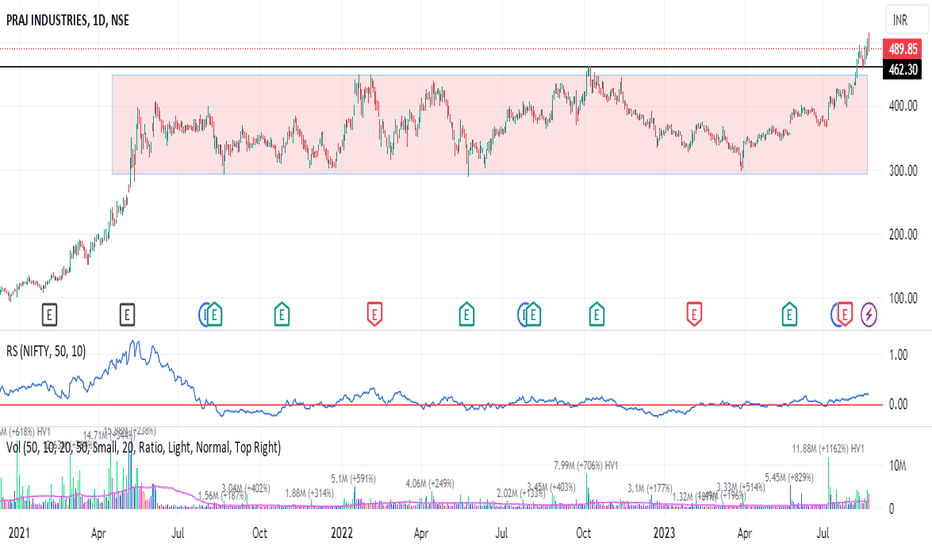Image resolution: width=932 pixels, height=550 pixels.
Task: Click the 10M volume scale label
Action: 898,466
